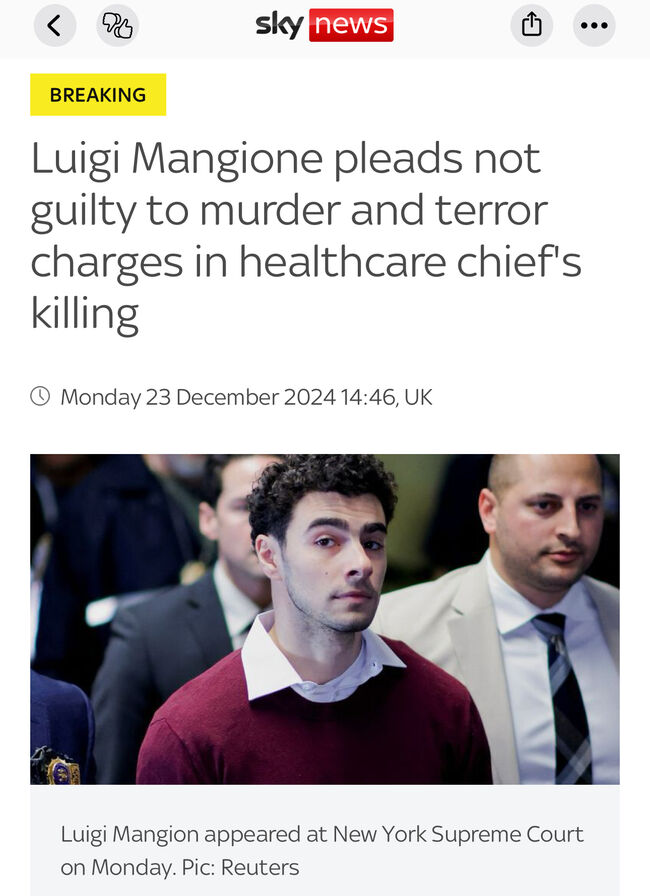Open the thumbs up/down feedback icon

117,26
